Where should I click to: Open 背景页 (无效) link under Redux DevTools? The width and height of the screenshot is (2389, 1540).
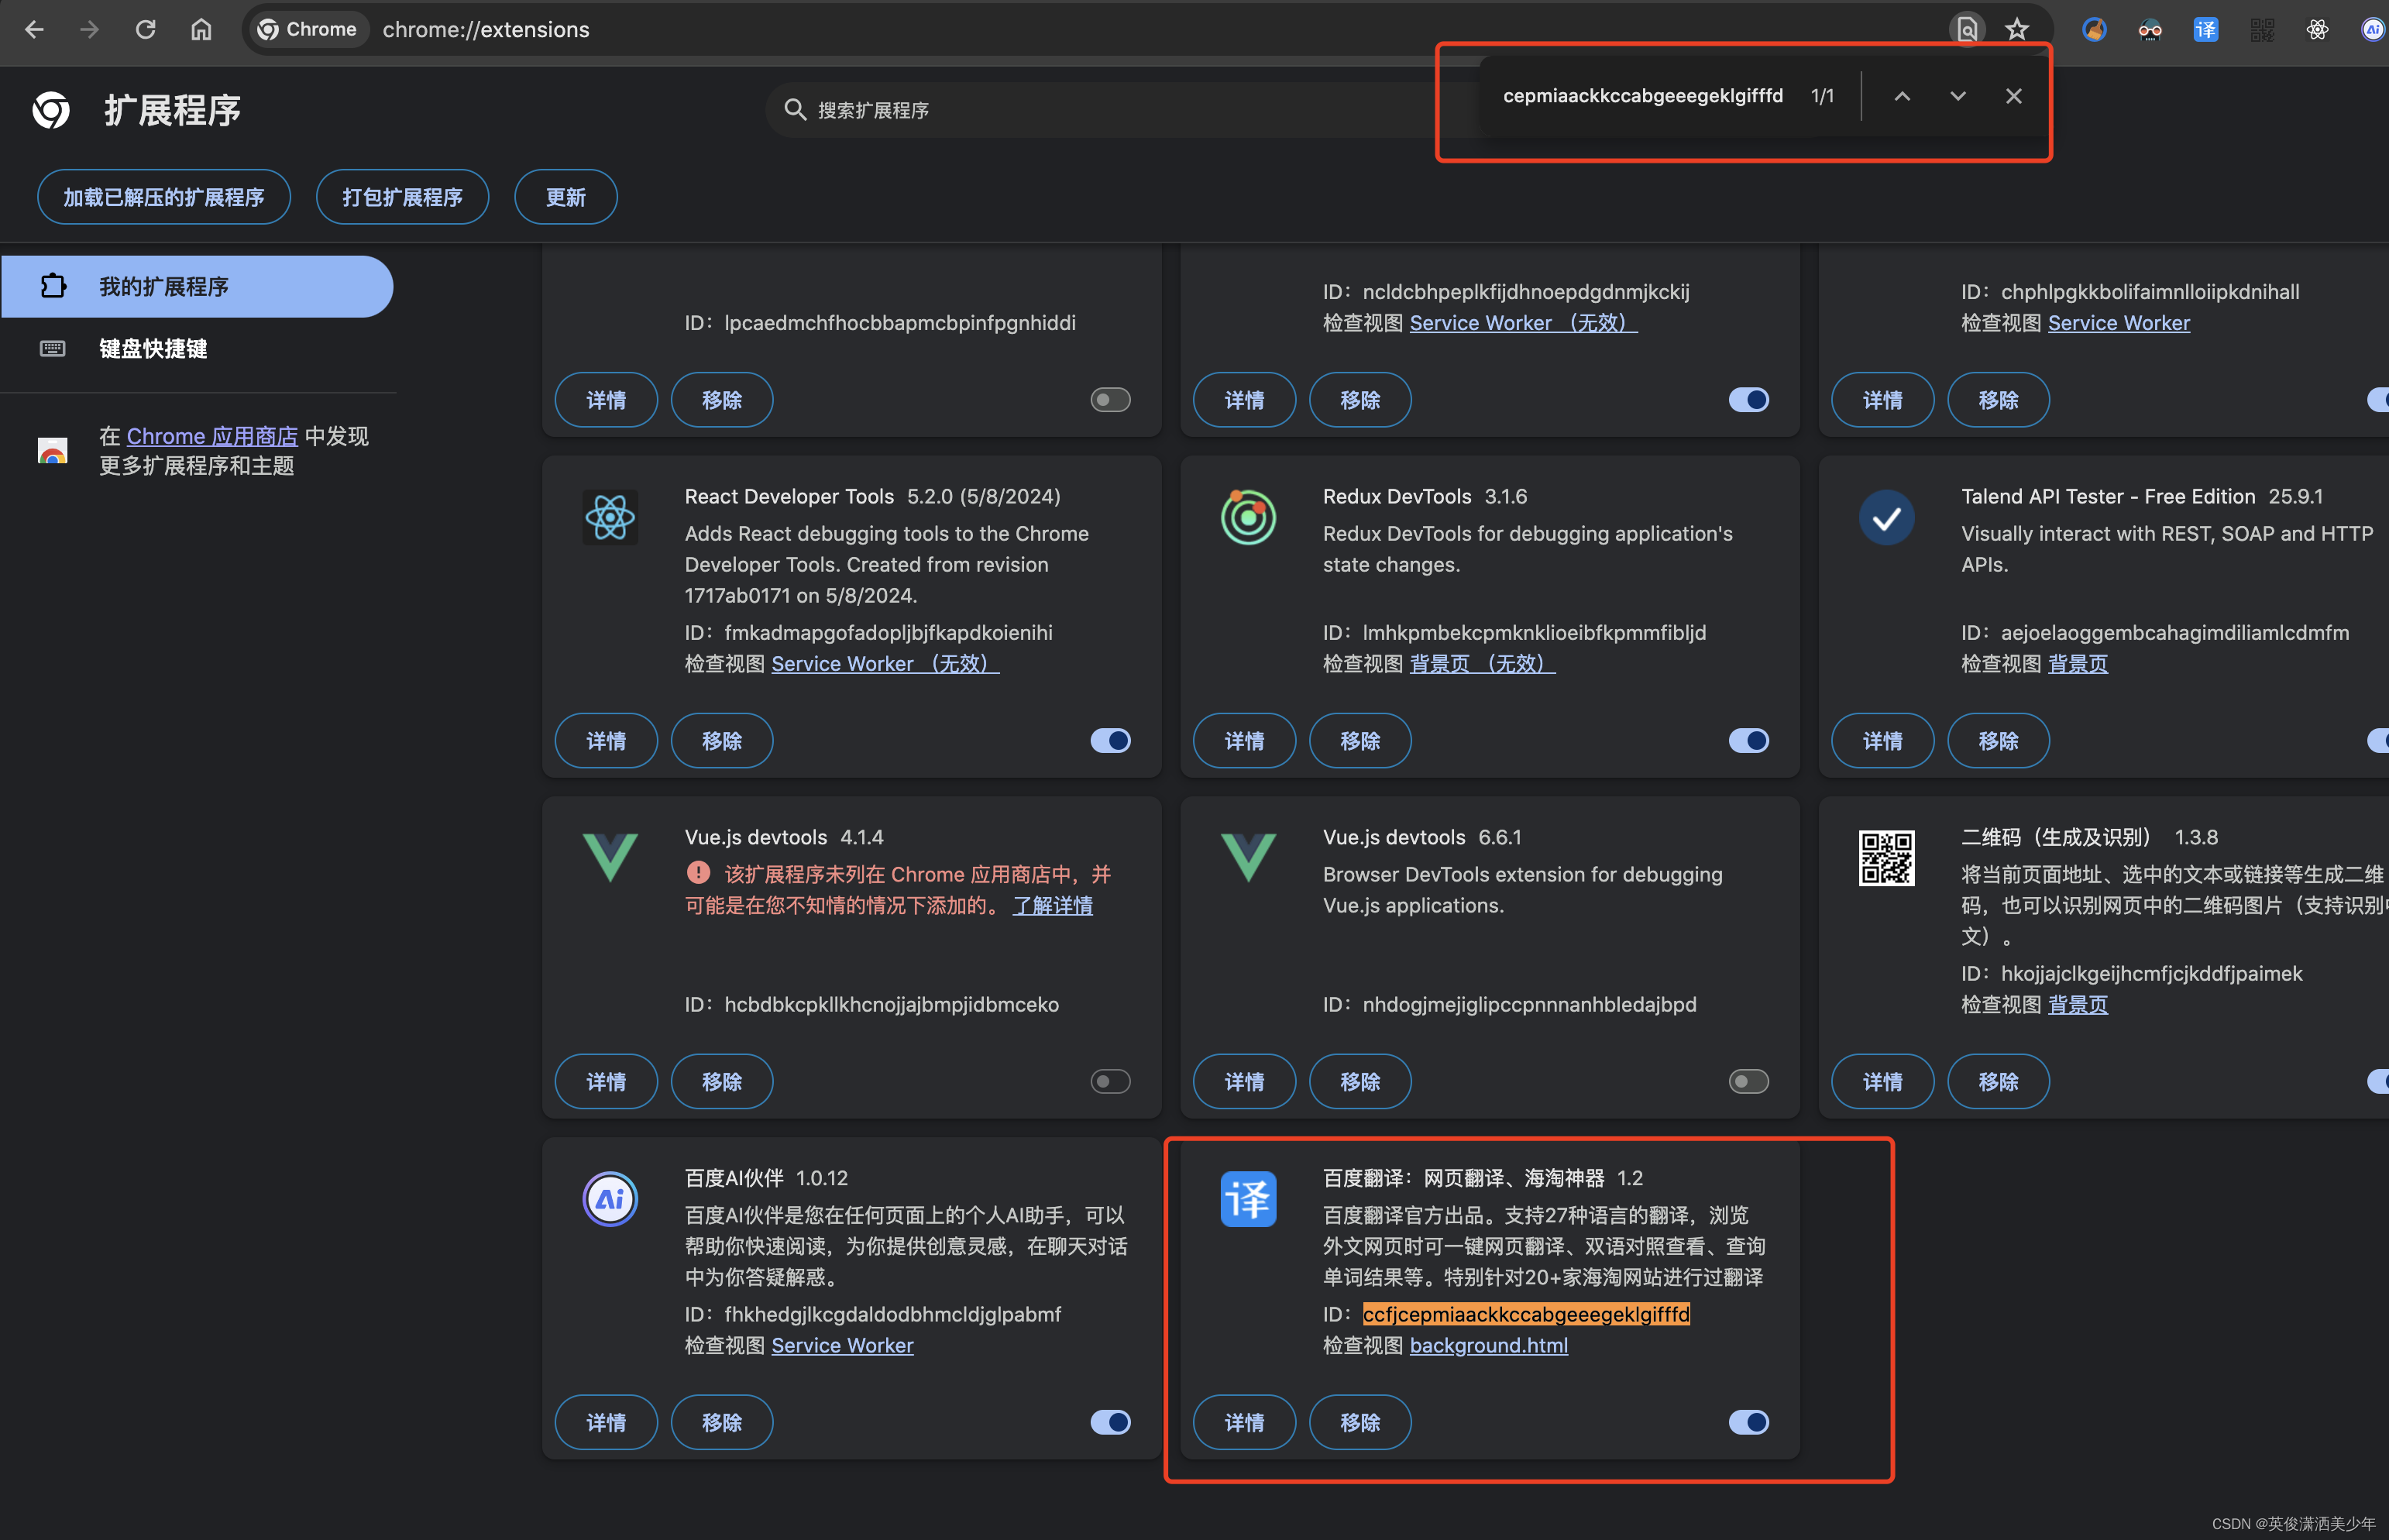(1482, 664)
